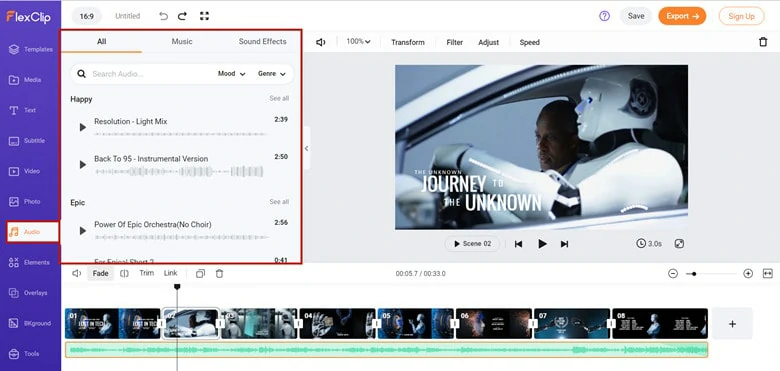Open the Elements sidebar panel
The height and width of the screenshot is (371, 780).
click(x=30, y=263)
